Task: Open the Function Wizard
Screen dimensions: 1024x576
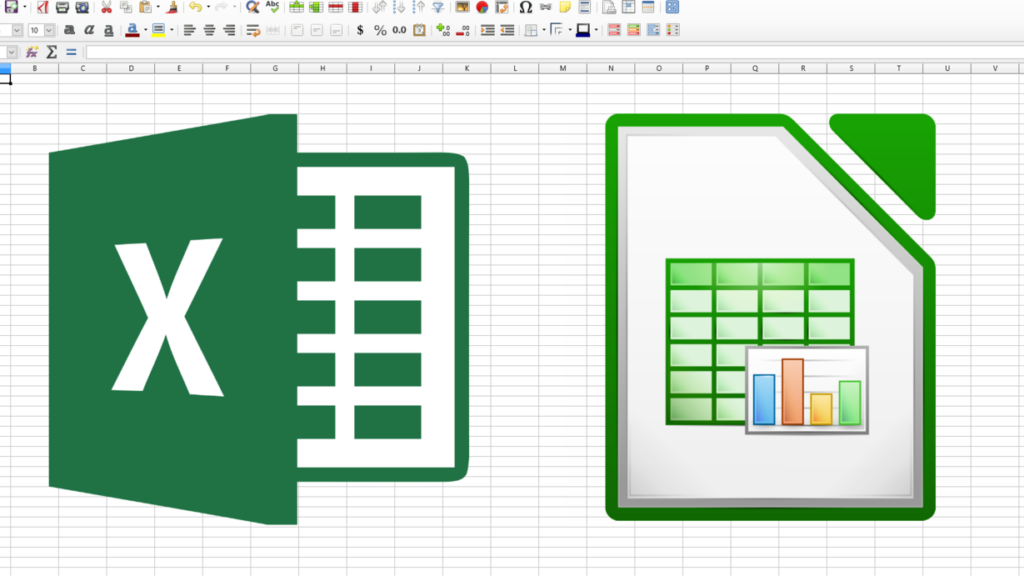Action: click(x=31, y=52)
